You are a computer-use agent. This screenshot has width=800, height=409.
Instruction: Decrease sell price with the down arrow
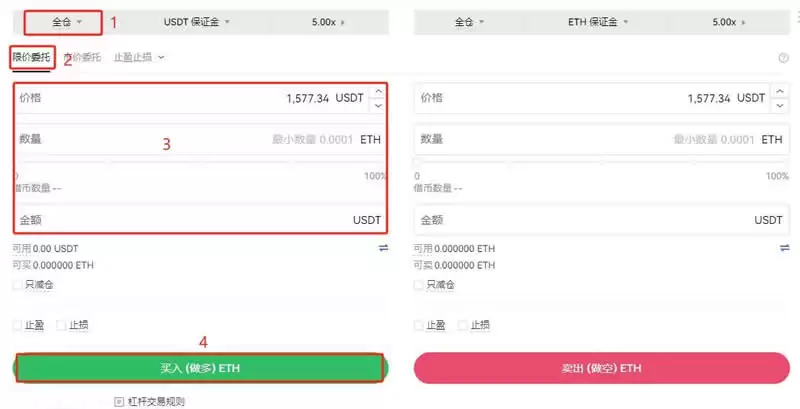click(777, 105)
